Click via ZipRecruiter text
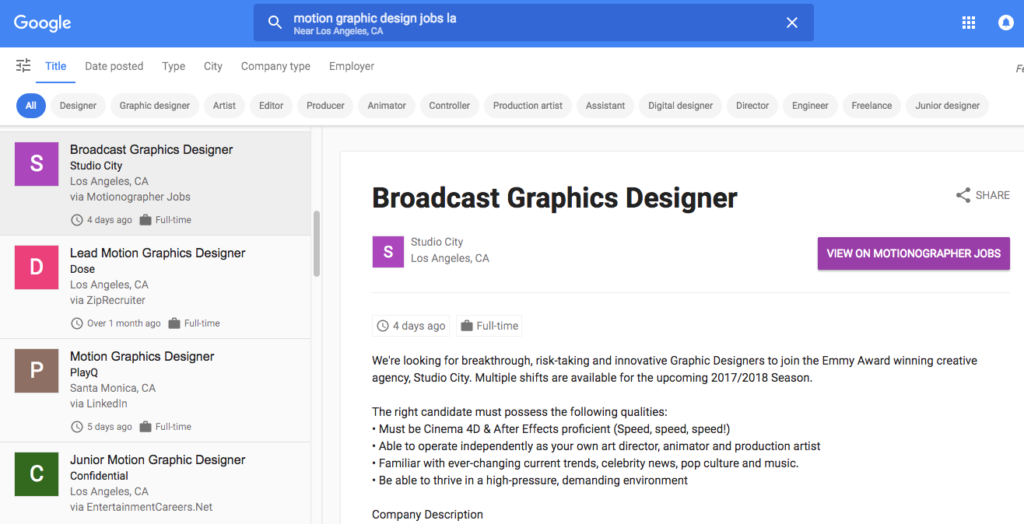Viewport: 1024px width, 524px height. pyautogui.click(x=108, y=300)
